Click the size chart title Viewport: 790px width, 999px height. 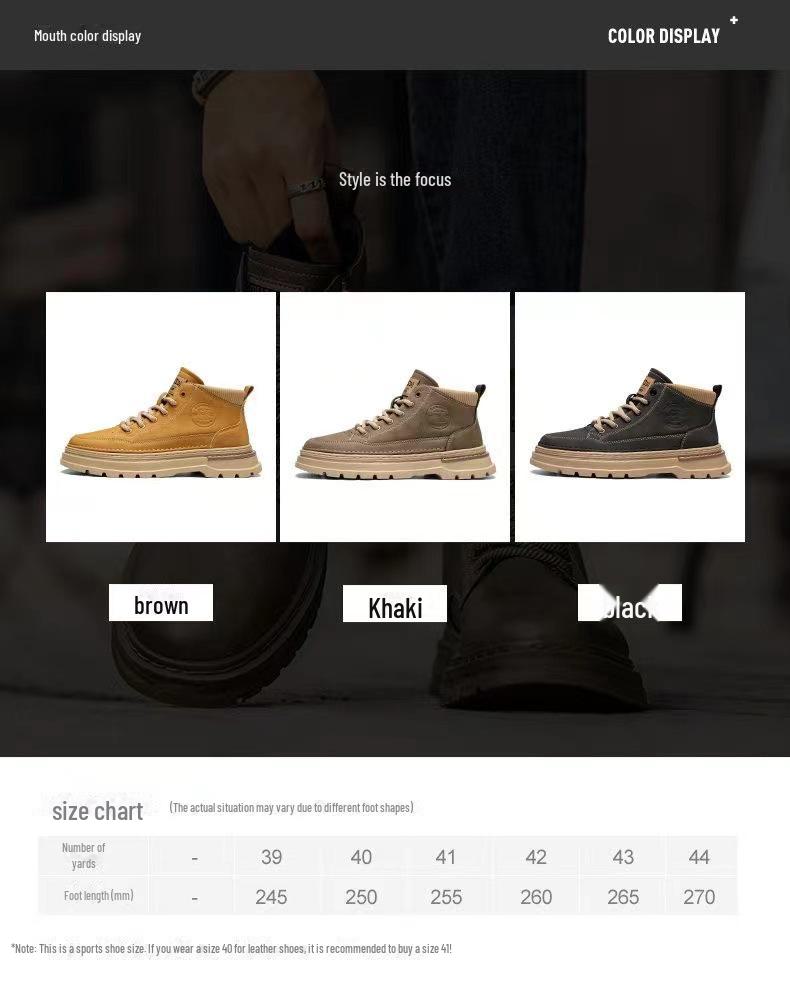pyautogui.click(x=97, y=812)
